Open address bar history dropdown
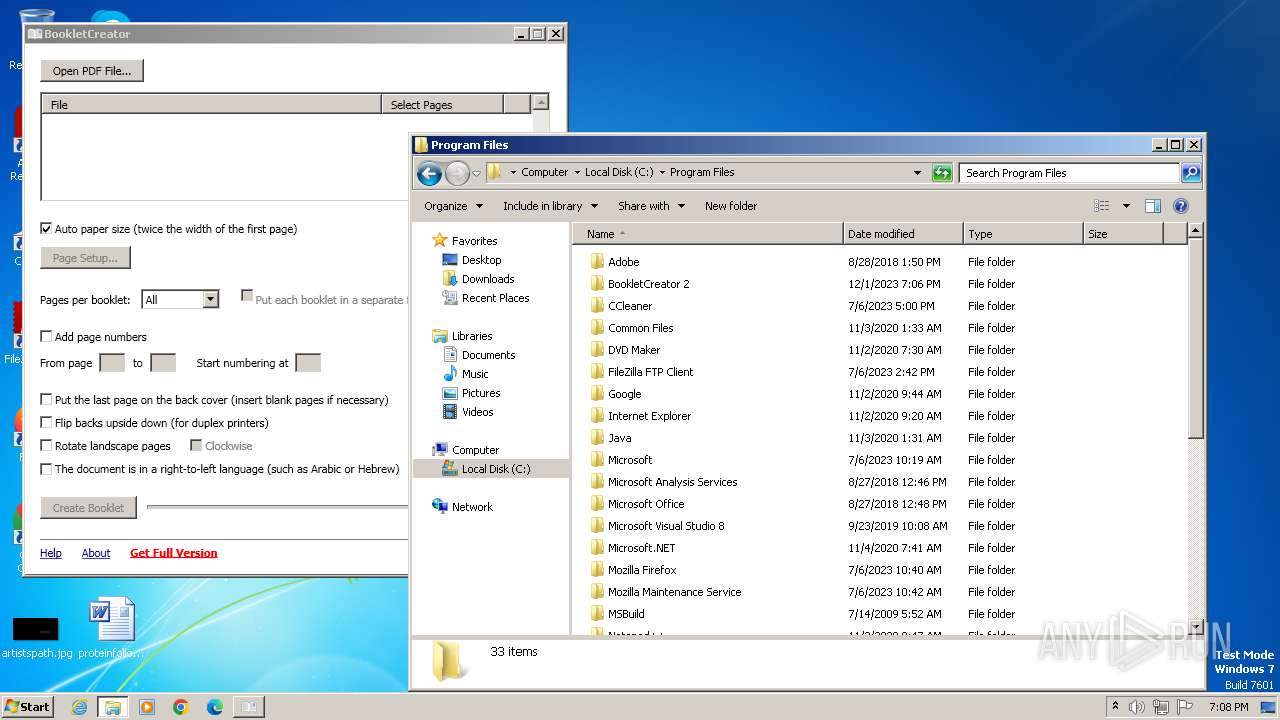Screen dimensions: 1280x720 pyautogui.click(x=917, y=173)
